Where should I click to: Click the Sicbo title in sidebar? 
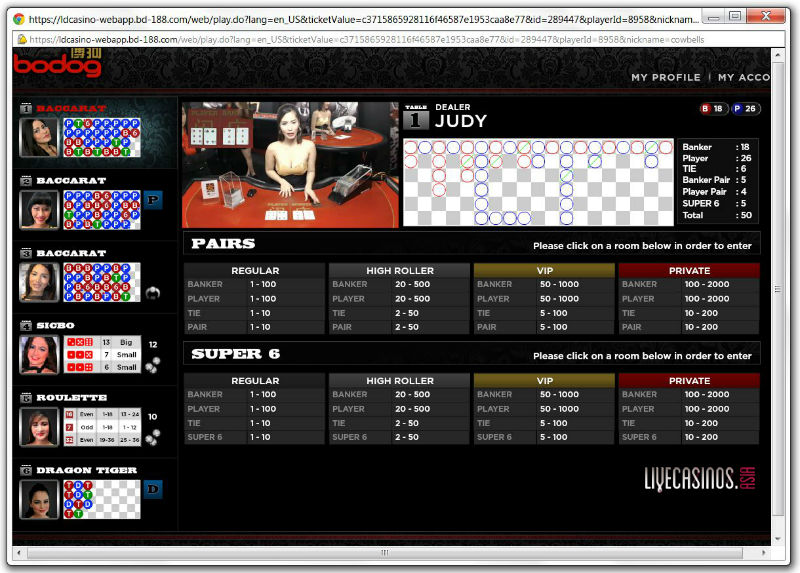[x=56, y=326]
